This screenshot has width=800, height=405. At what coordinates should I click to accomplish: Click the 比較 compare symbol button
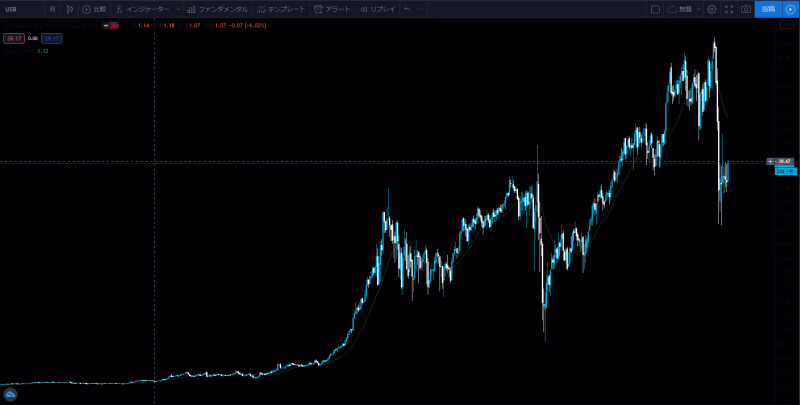[94, 9]
